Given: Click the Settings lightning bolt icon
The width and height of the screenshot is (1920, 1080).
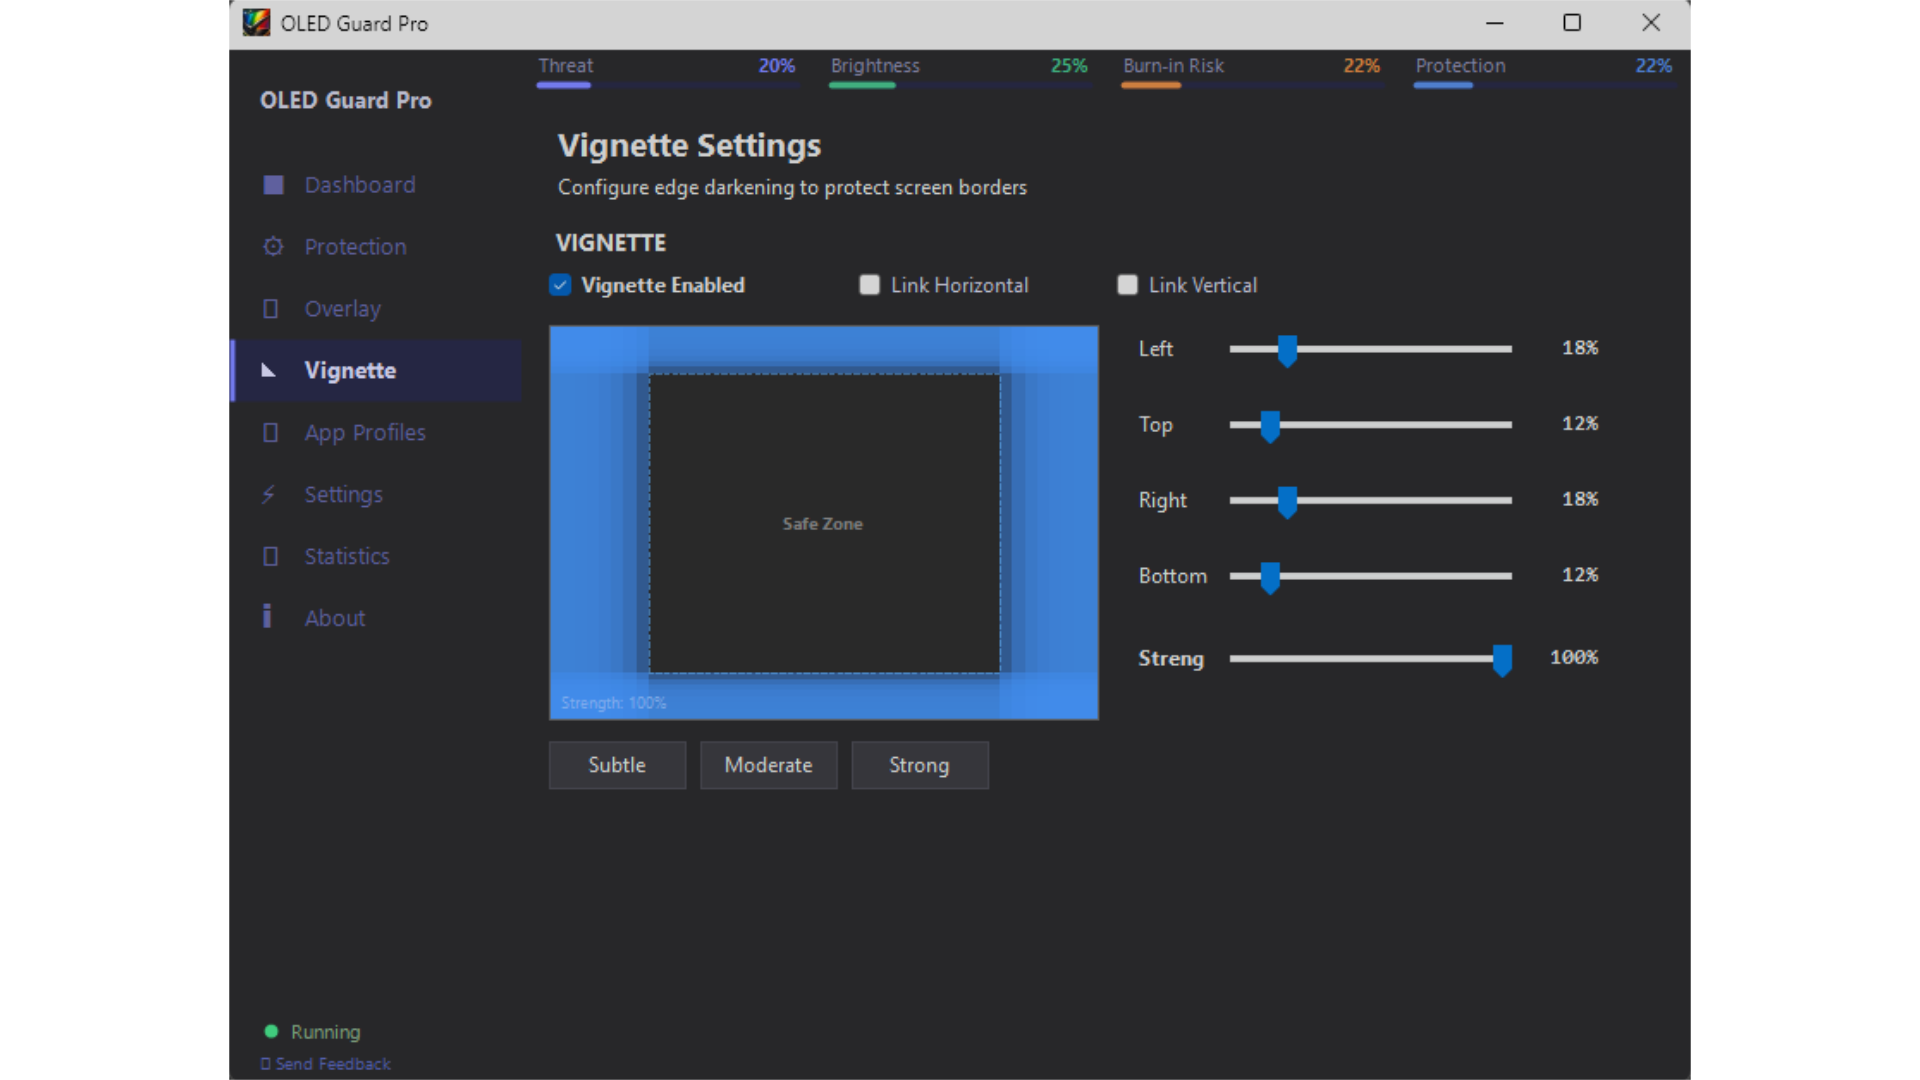Looking at the screenshot, I should coord(268,495).
